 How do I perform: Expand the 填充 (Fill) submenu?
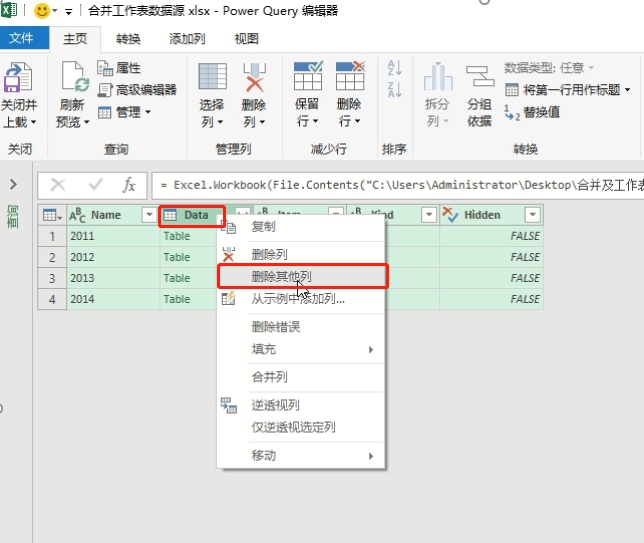pos(371,350)
